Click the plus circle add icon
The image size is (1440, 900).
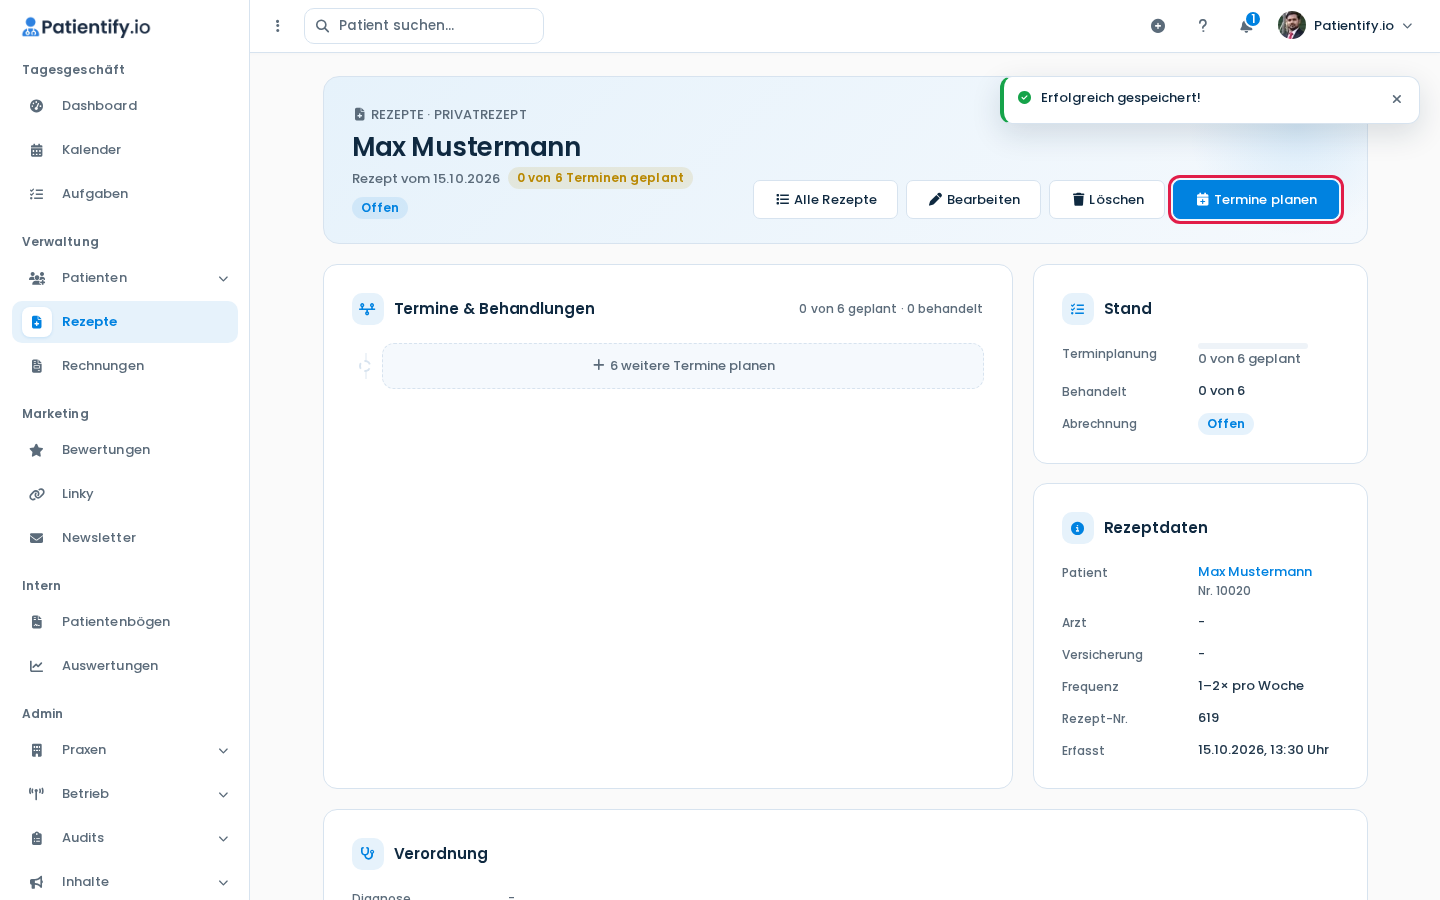click(x=1158, y=26)
